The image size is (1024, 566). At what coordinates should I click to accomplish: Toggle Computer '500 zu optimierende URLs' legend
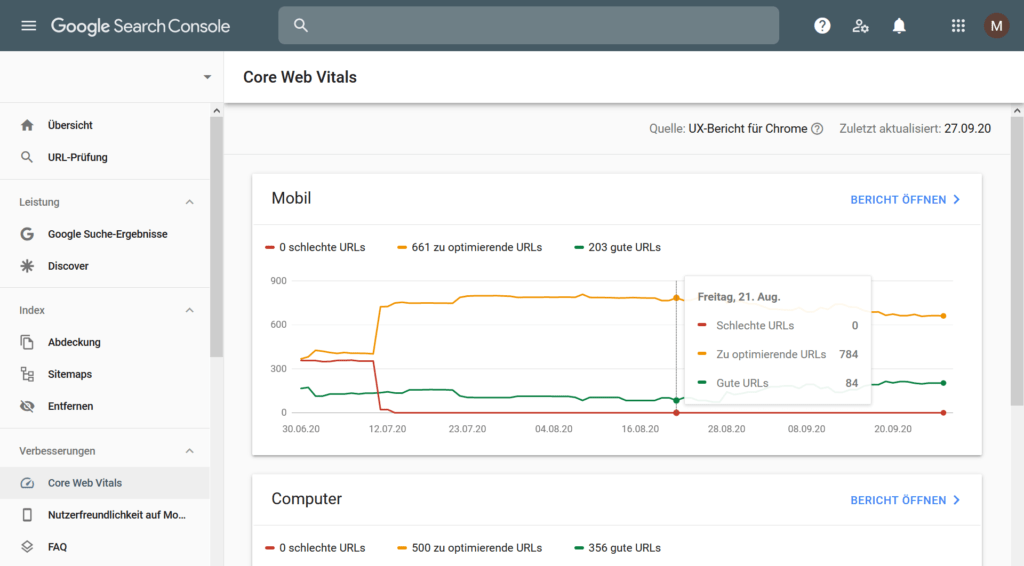(470, 548)
